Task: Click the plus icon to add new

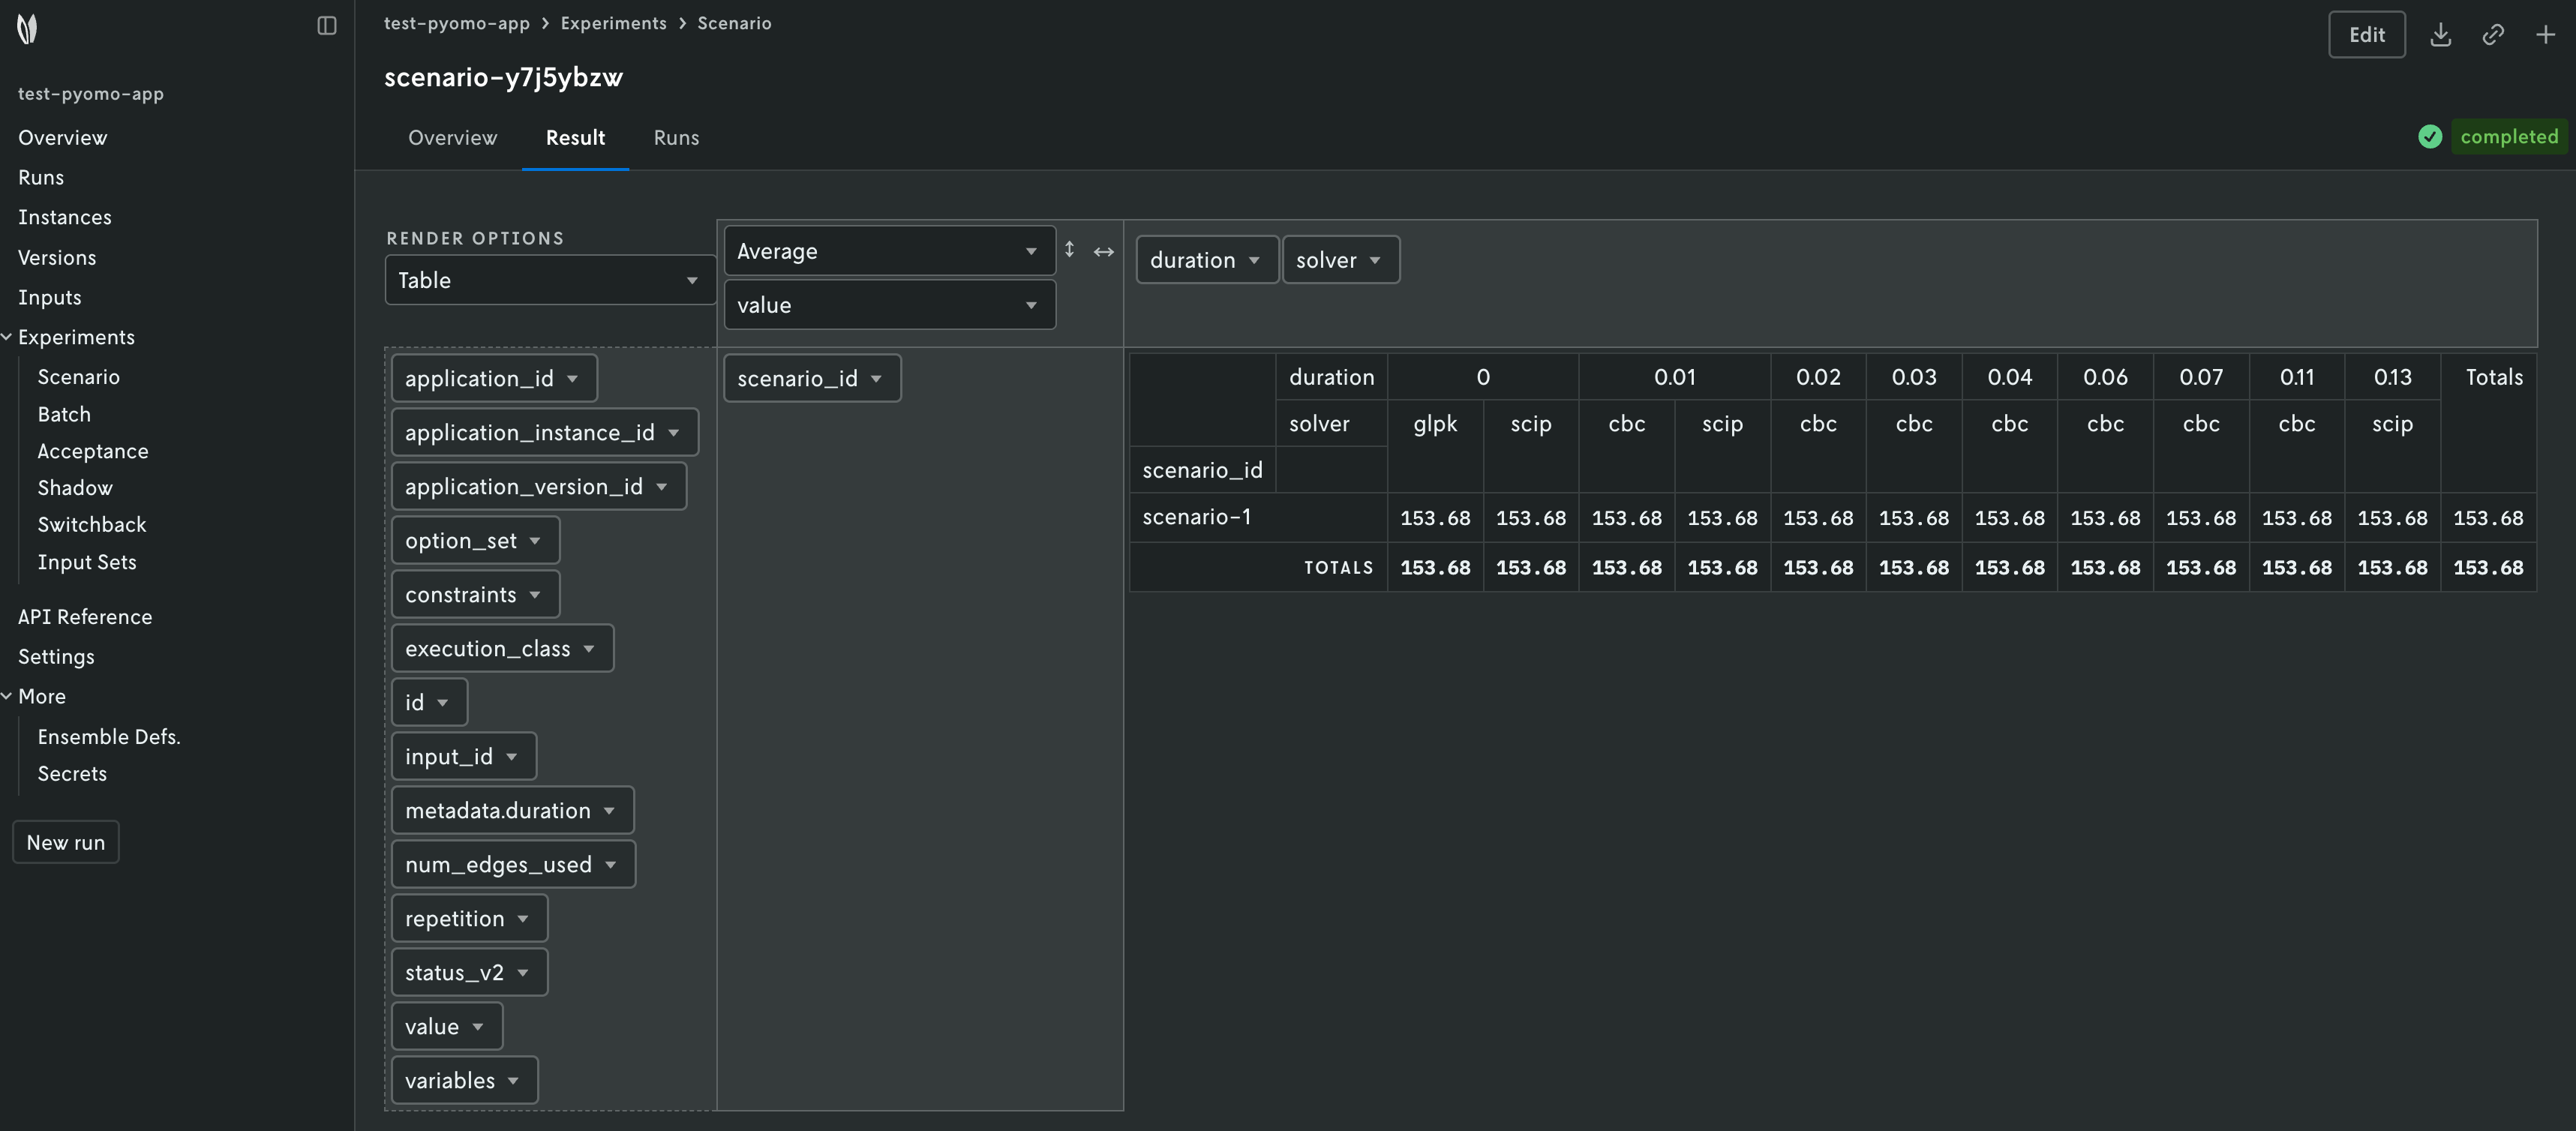Action: click(2545, 35)
